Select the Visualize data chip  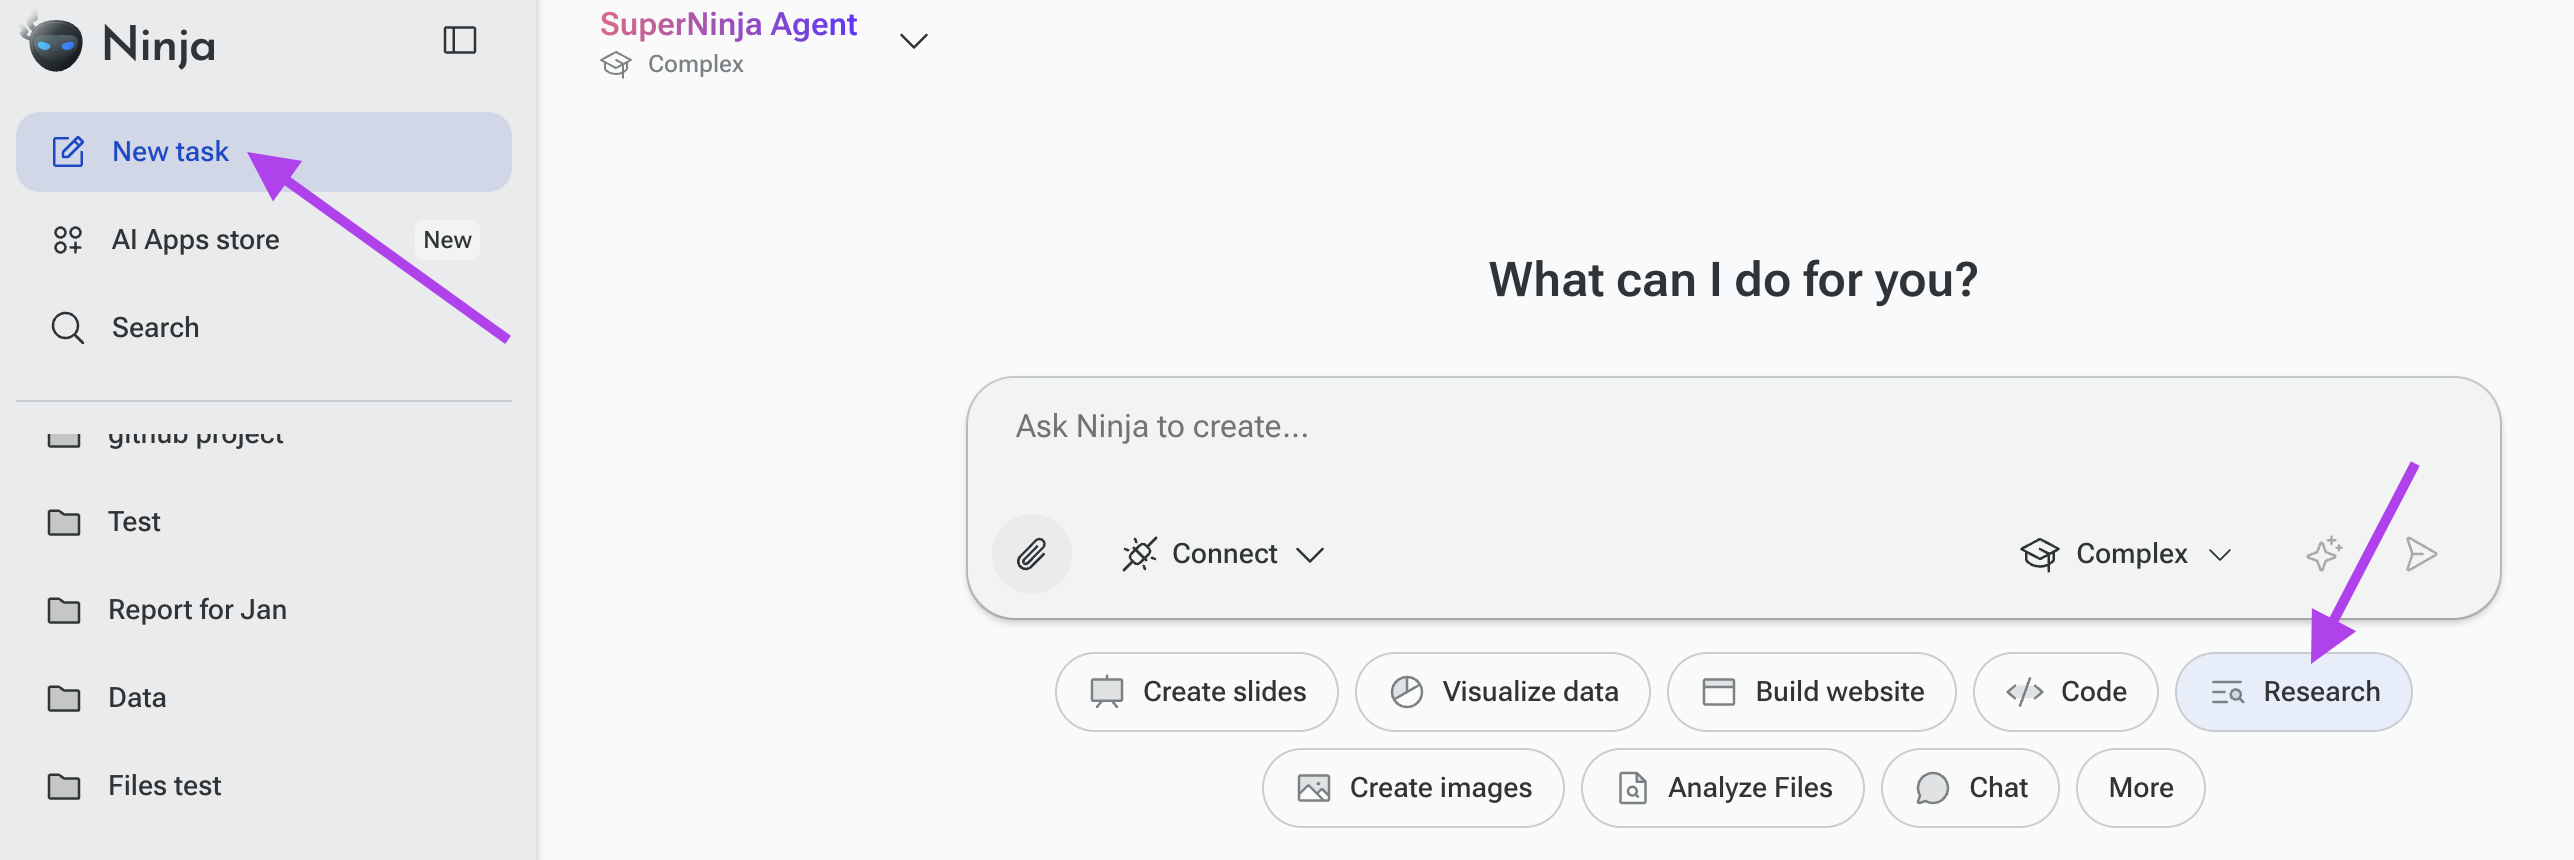pos(1502,692)
